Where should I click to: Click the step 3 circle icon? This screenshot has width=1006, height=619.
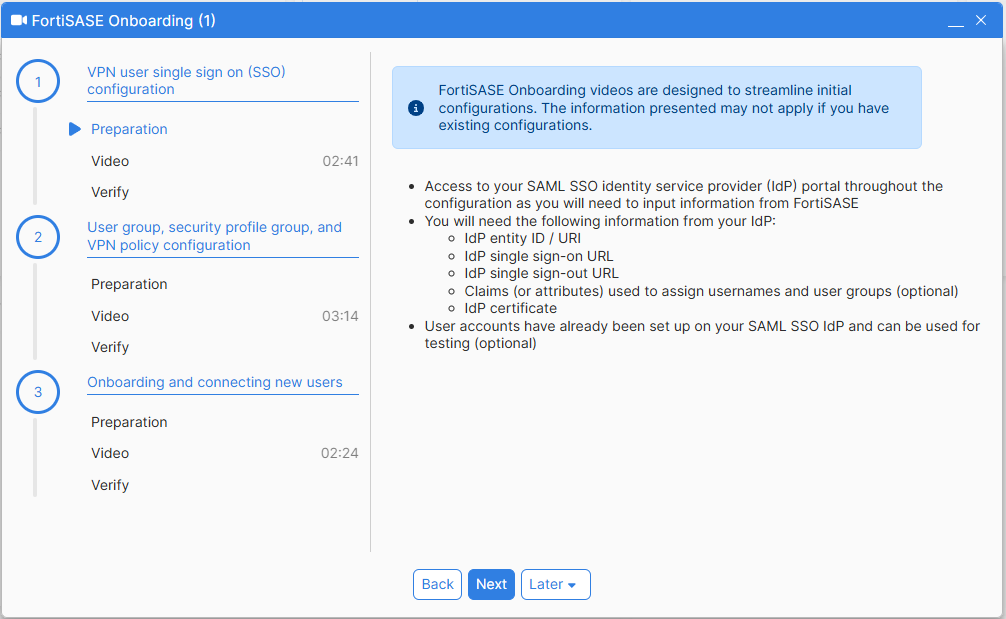(x=38, y=392)
